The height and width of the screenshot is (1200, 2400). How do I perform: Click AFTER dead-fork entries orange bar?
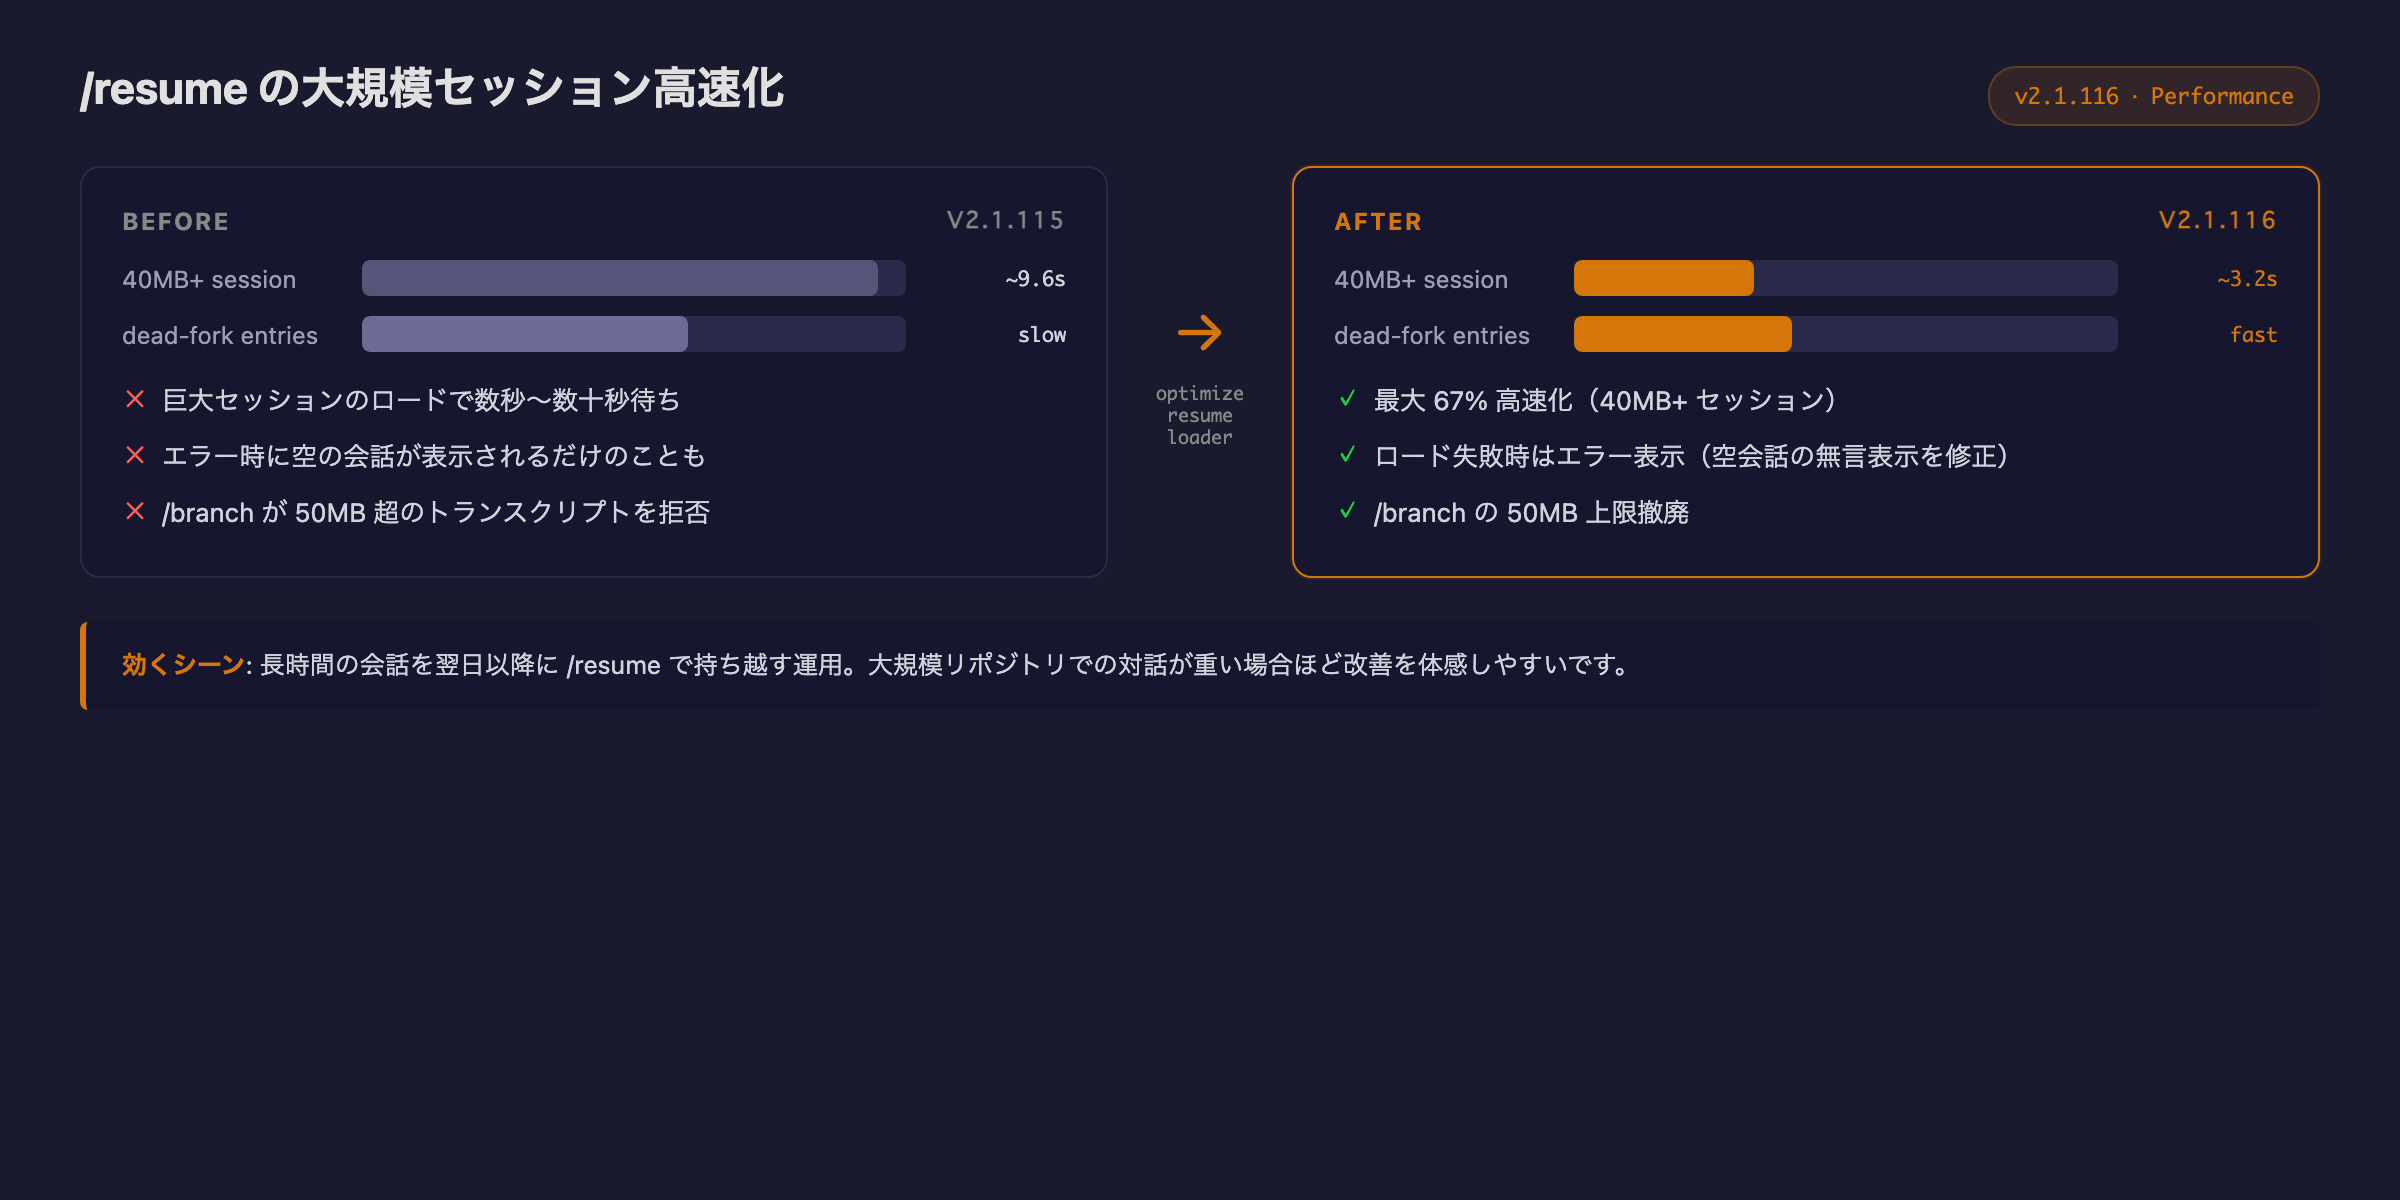[1683, 334]
